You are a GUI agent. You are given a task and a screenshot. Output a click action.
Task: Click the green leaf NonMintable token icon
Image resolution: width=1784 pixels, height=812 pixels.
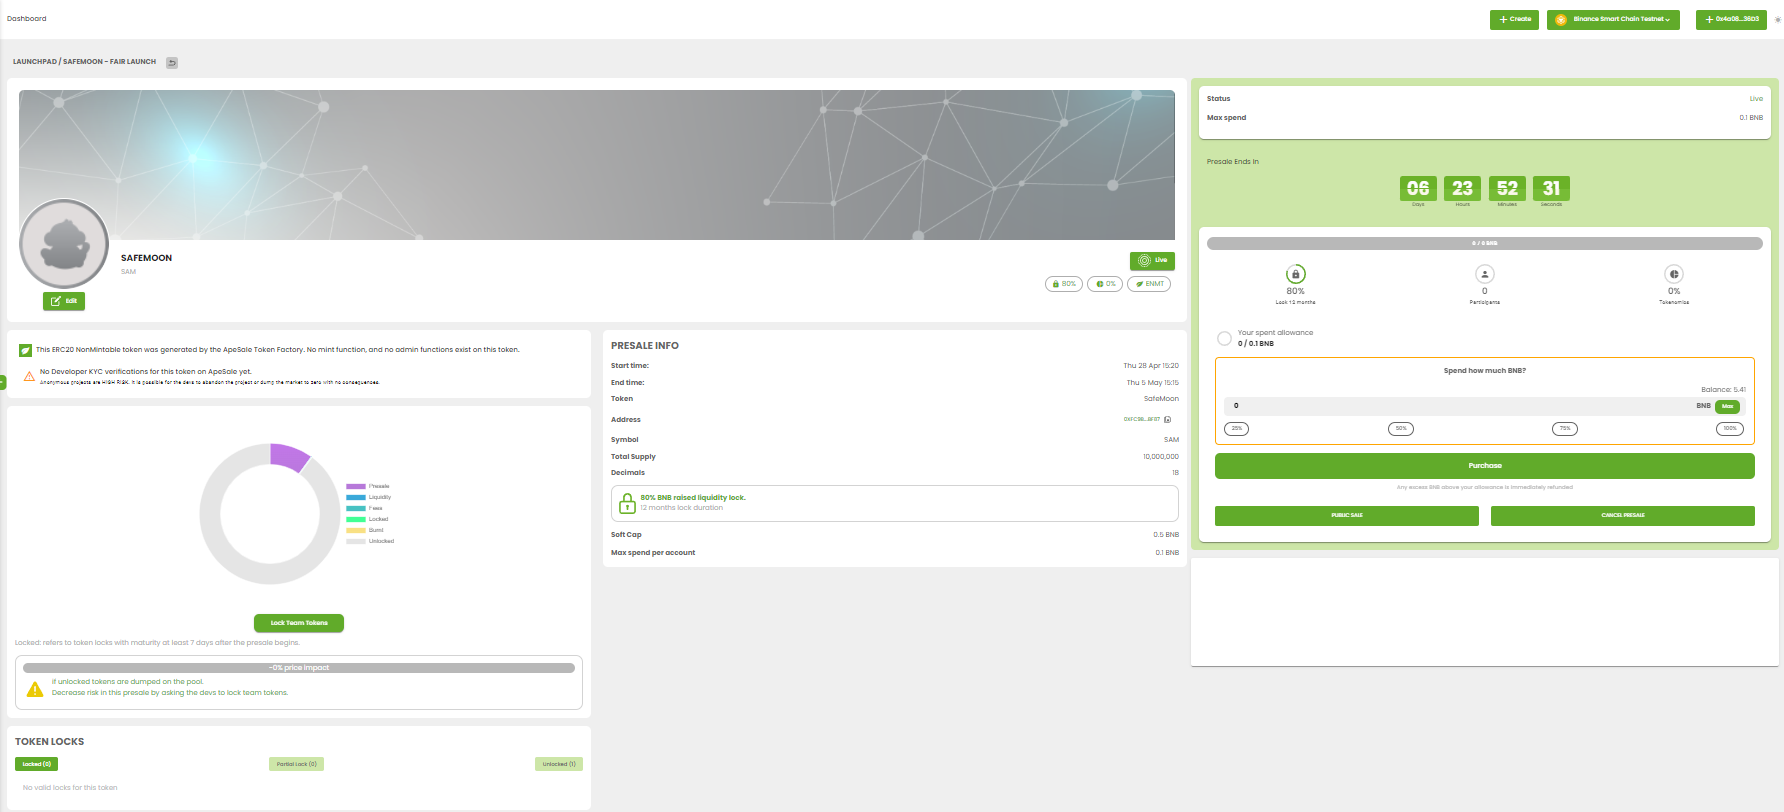pos(25,350)
